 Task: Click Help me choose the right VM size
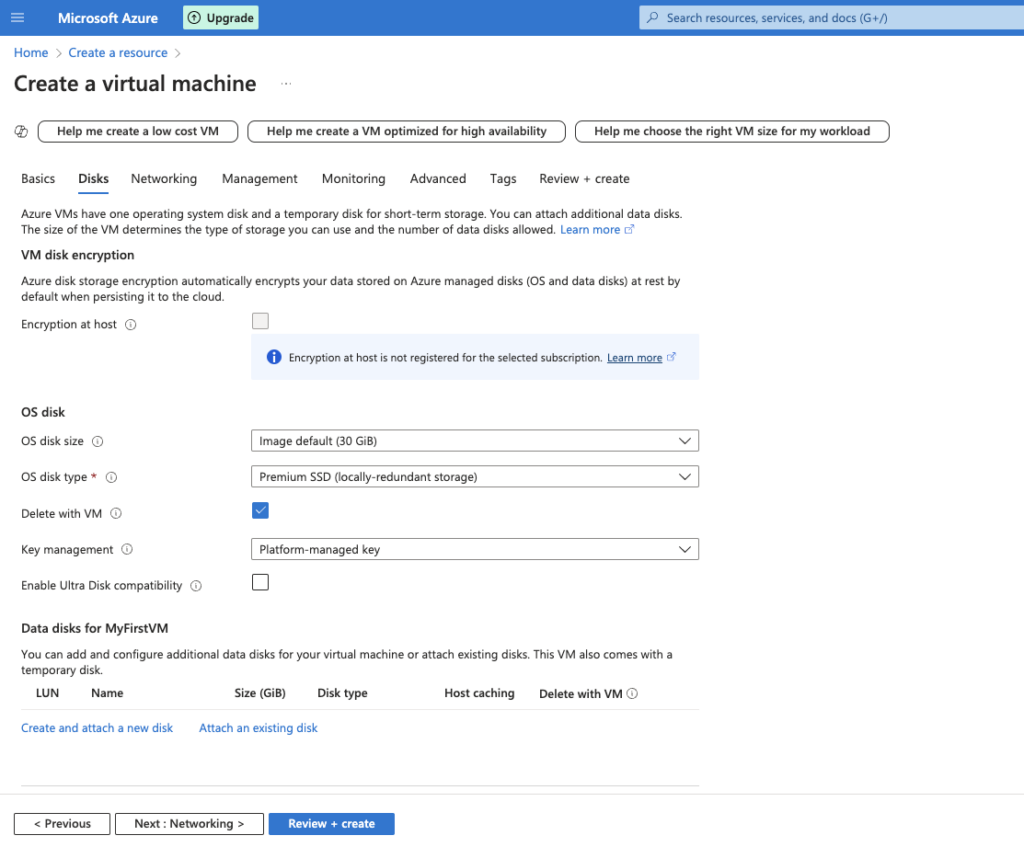[731, 131]
